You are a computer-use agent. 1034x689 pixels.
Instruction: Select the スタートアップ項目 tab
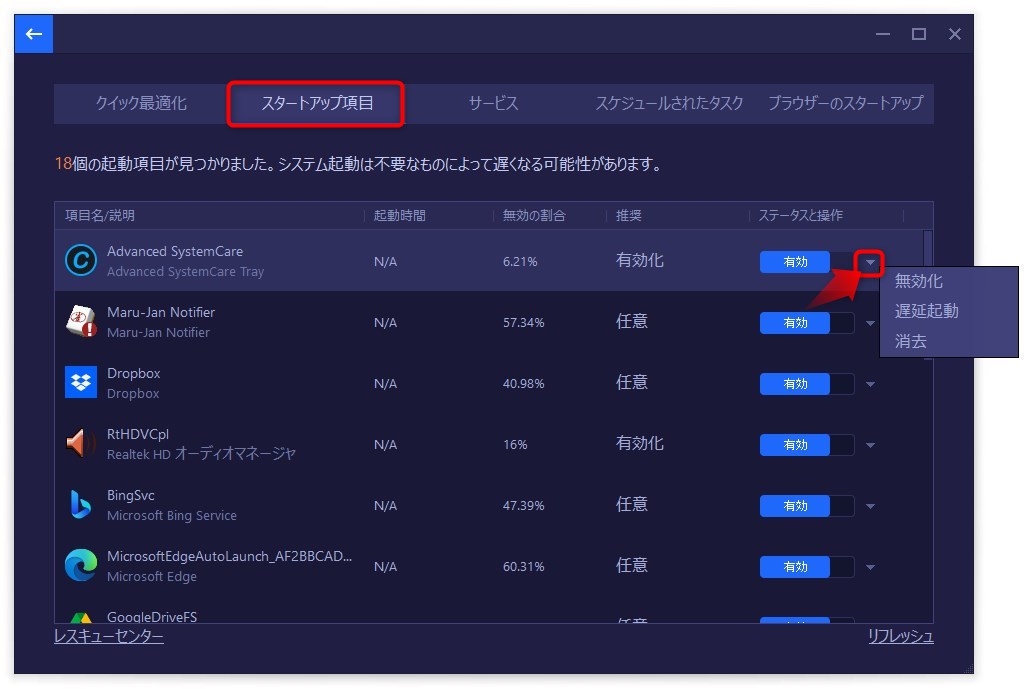[x=317, y=104]
